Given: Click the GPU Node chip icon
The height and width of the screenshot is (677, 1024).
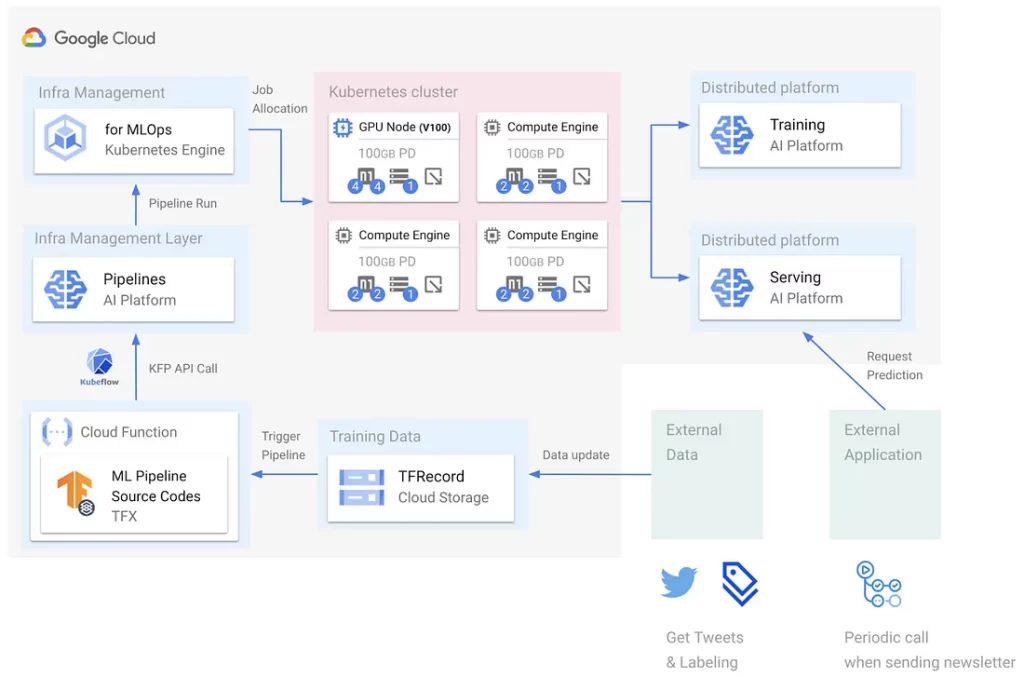Looking at the screenshot, I should [x=342, y=128].
